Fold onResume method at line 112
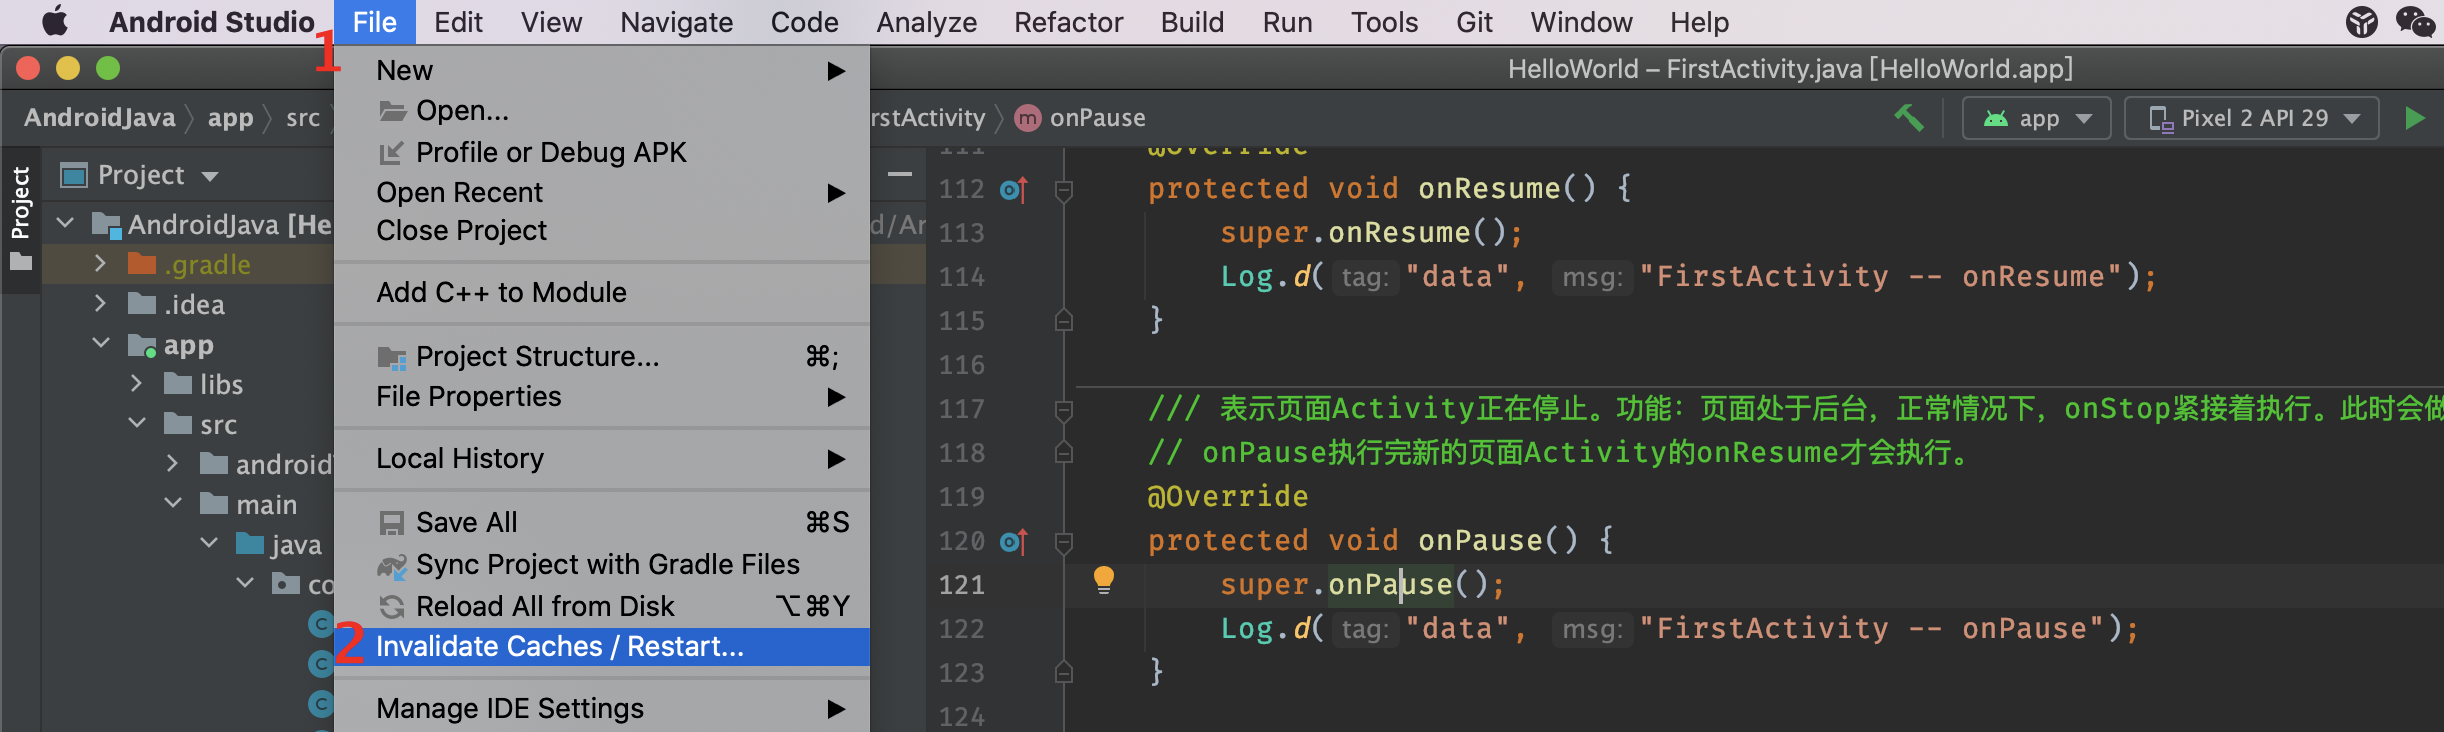The image size is (2444, 732). (x=1064, y=189)
